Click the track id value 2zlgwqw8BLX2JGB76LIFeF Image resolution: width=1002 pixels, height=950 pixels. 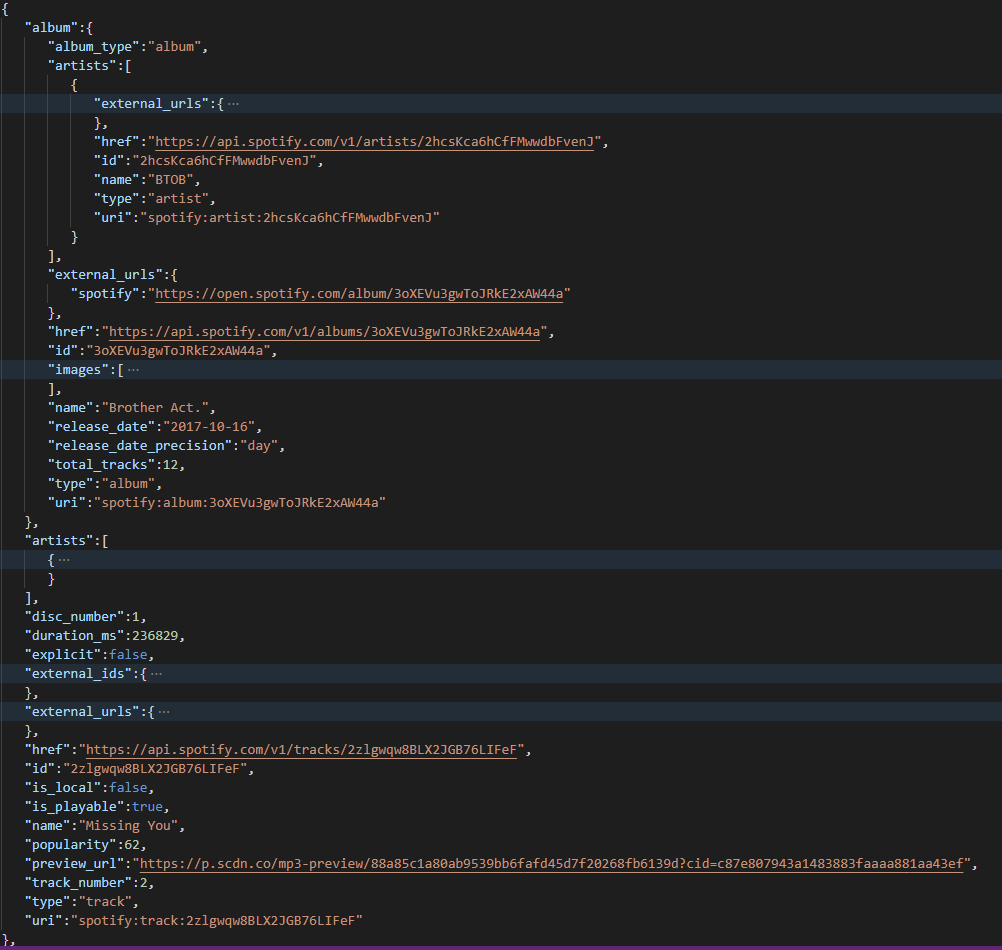point(155,769)
